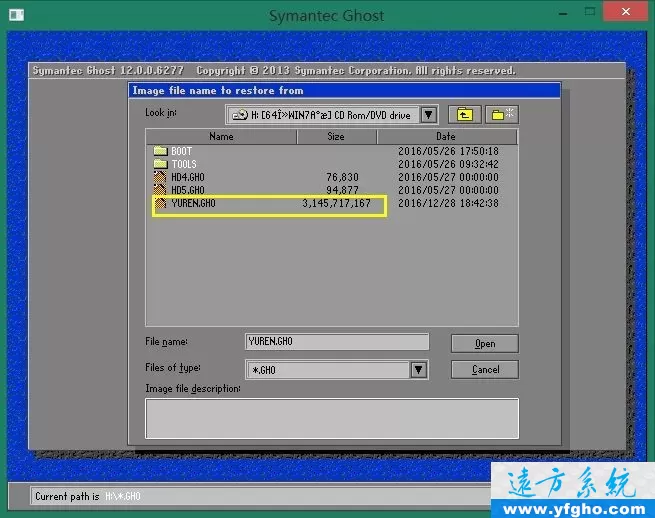Select the YUREN.GHO image file icon
This screenshot has width=655, height=518.
pos(160,203)
